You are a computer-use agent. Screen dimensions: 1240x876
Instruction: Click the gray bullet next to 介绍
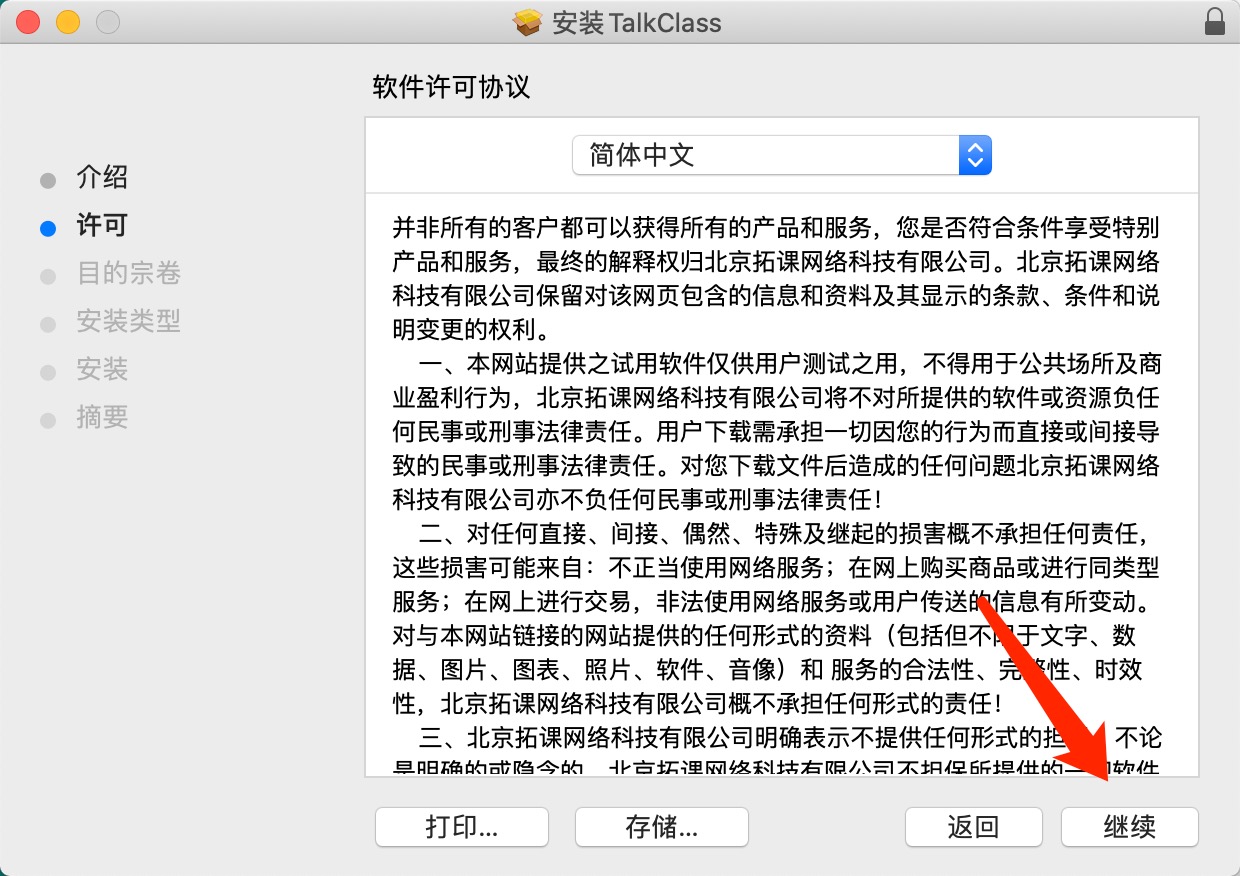click(x=48, y=181)
